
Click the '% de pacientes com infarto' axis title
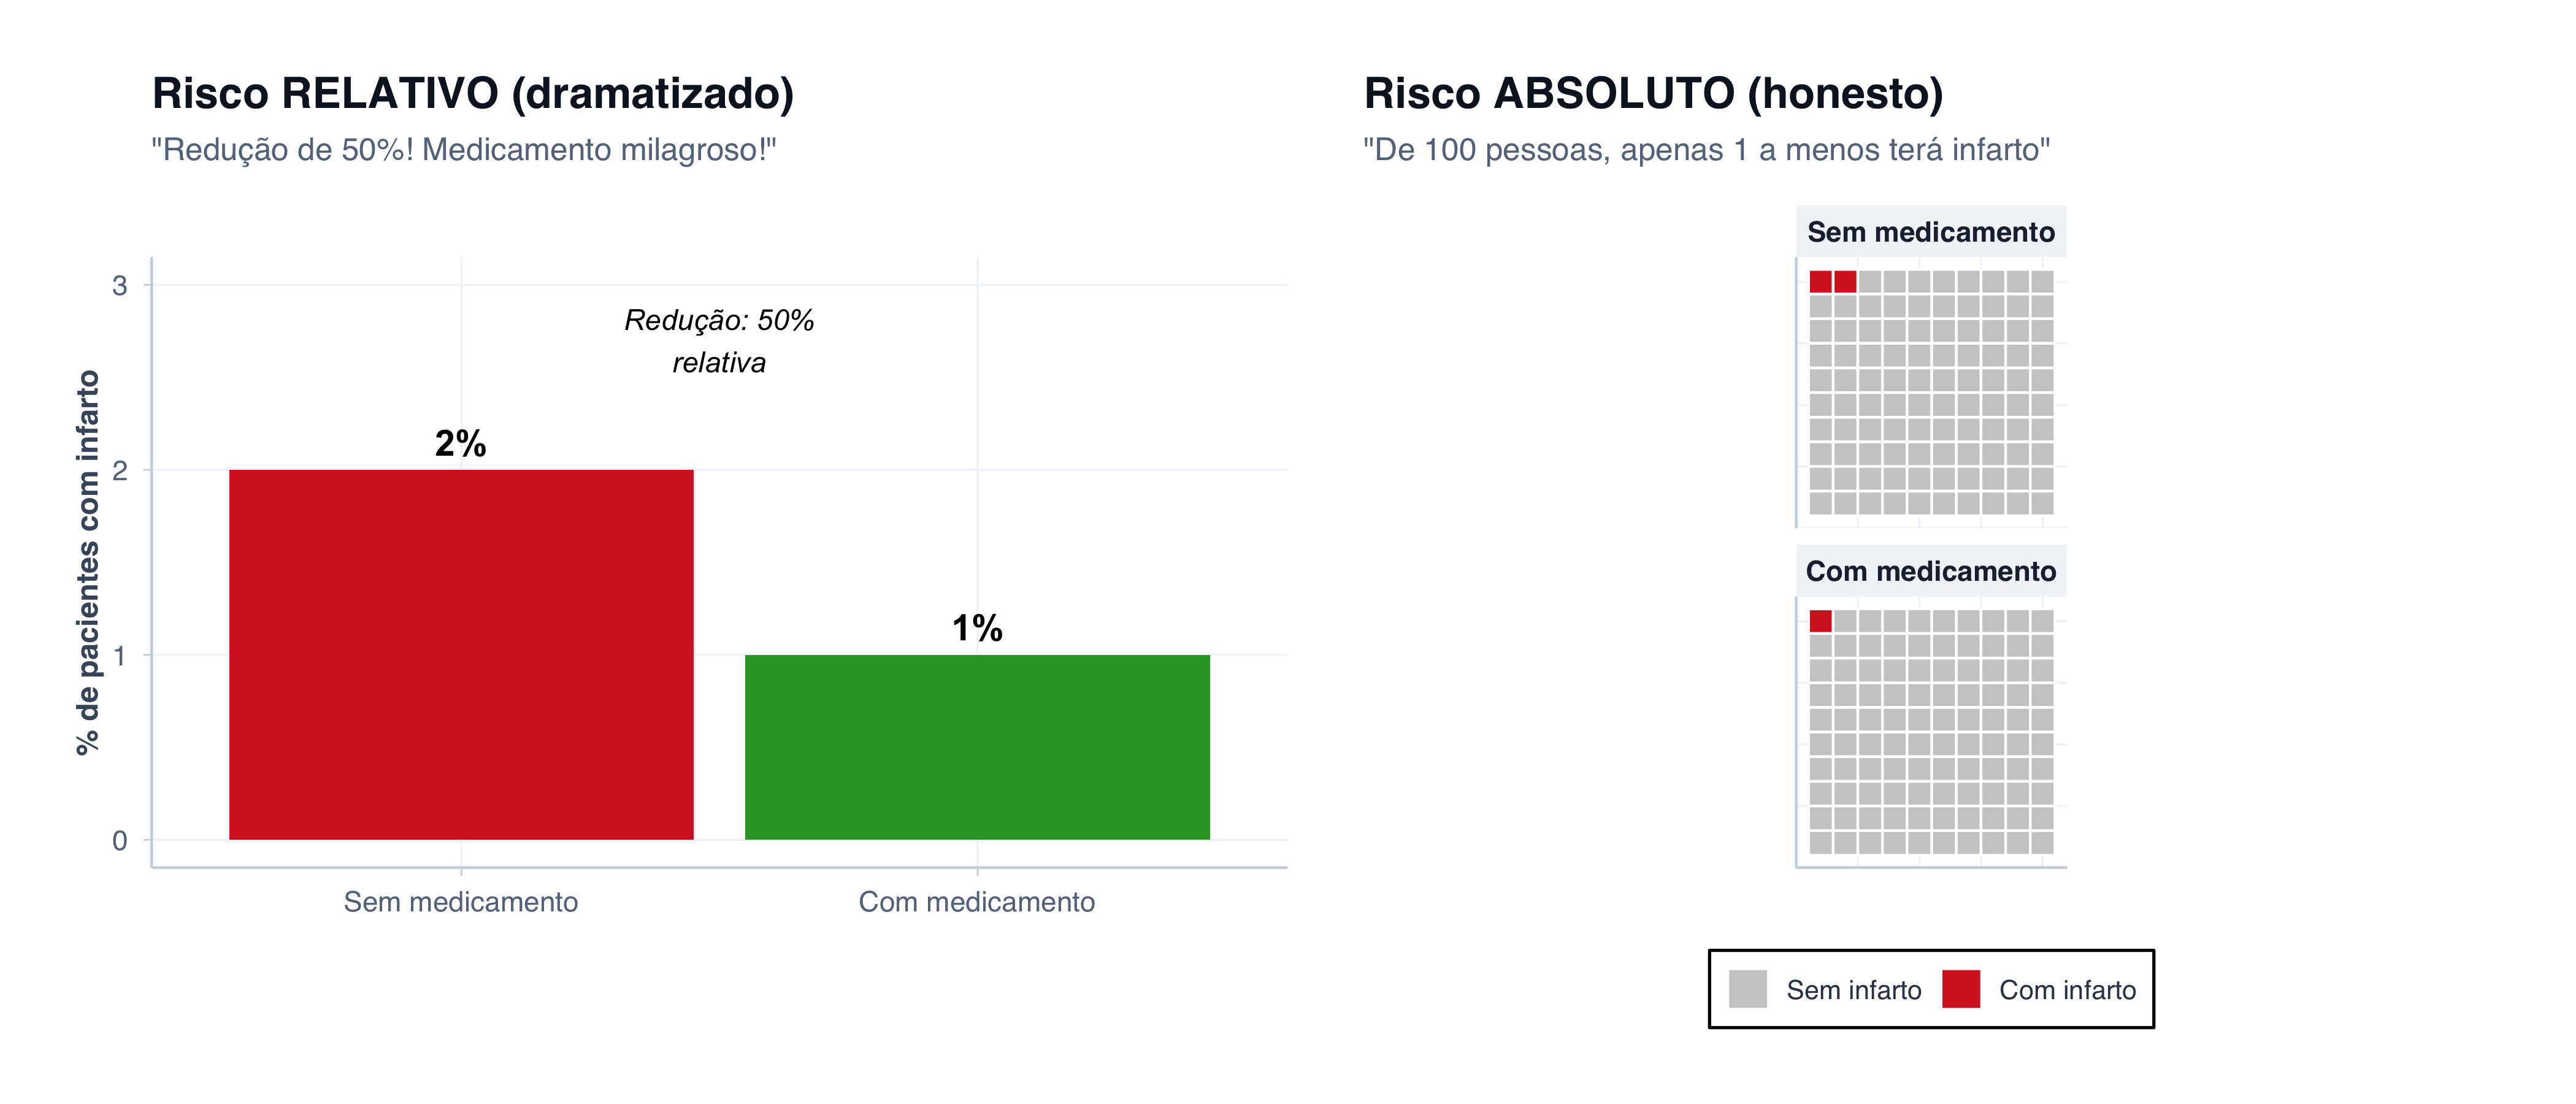[x=88, y=562]
